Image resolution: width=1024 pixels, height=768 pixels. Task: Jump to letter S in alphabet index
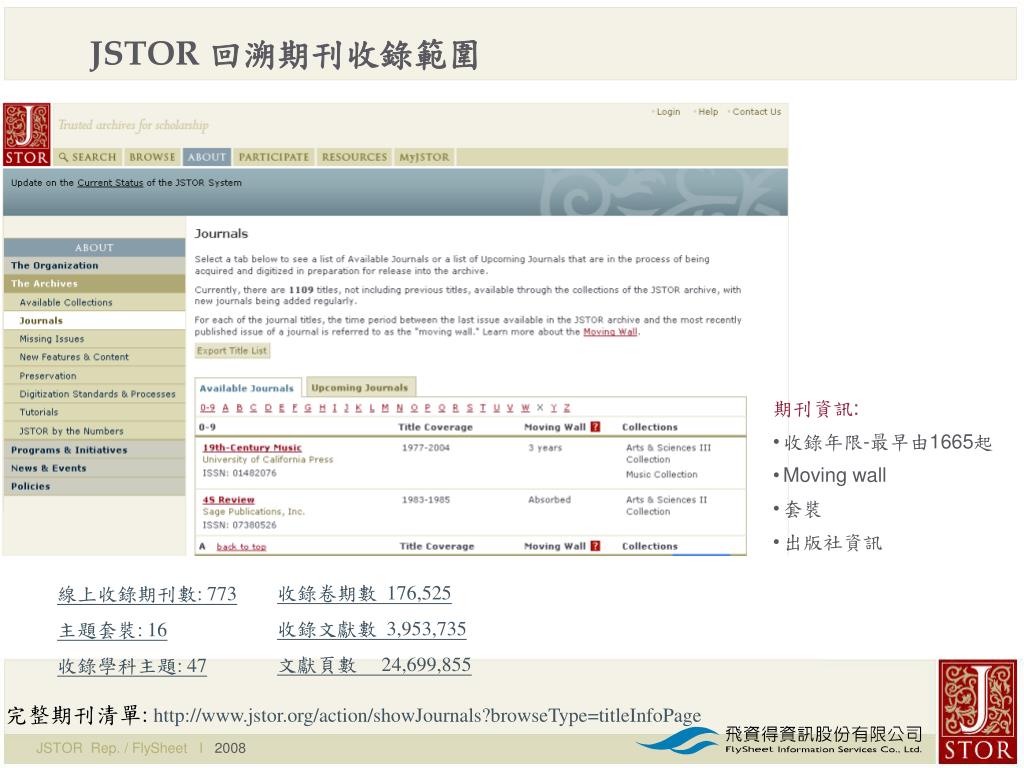[470, 408]
